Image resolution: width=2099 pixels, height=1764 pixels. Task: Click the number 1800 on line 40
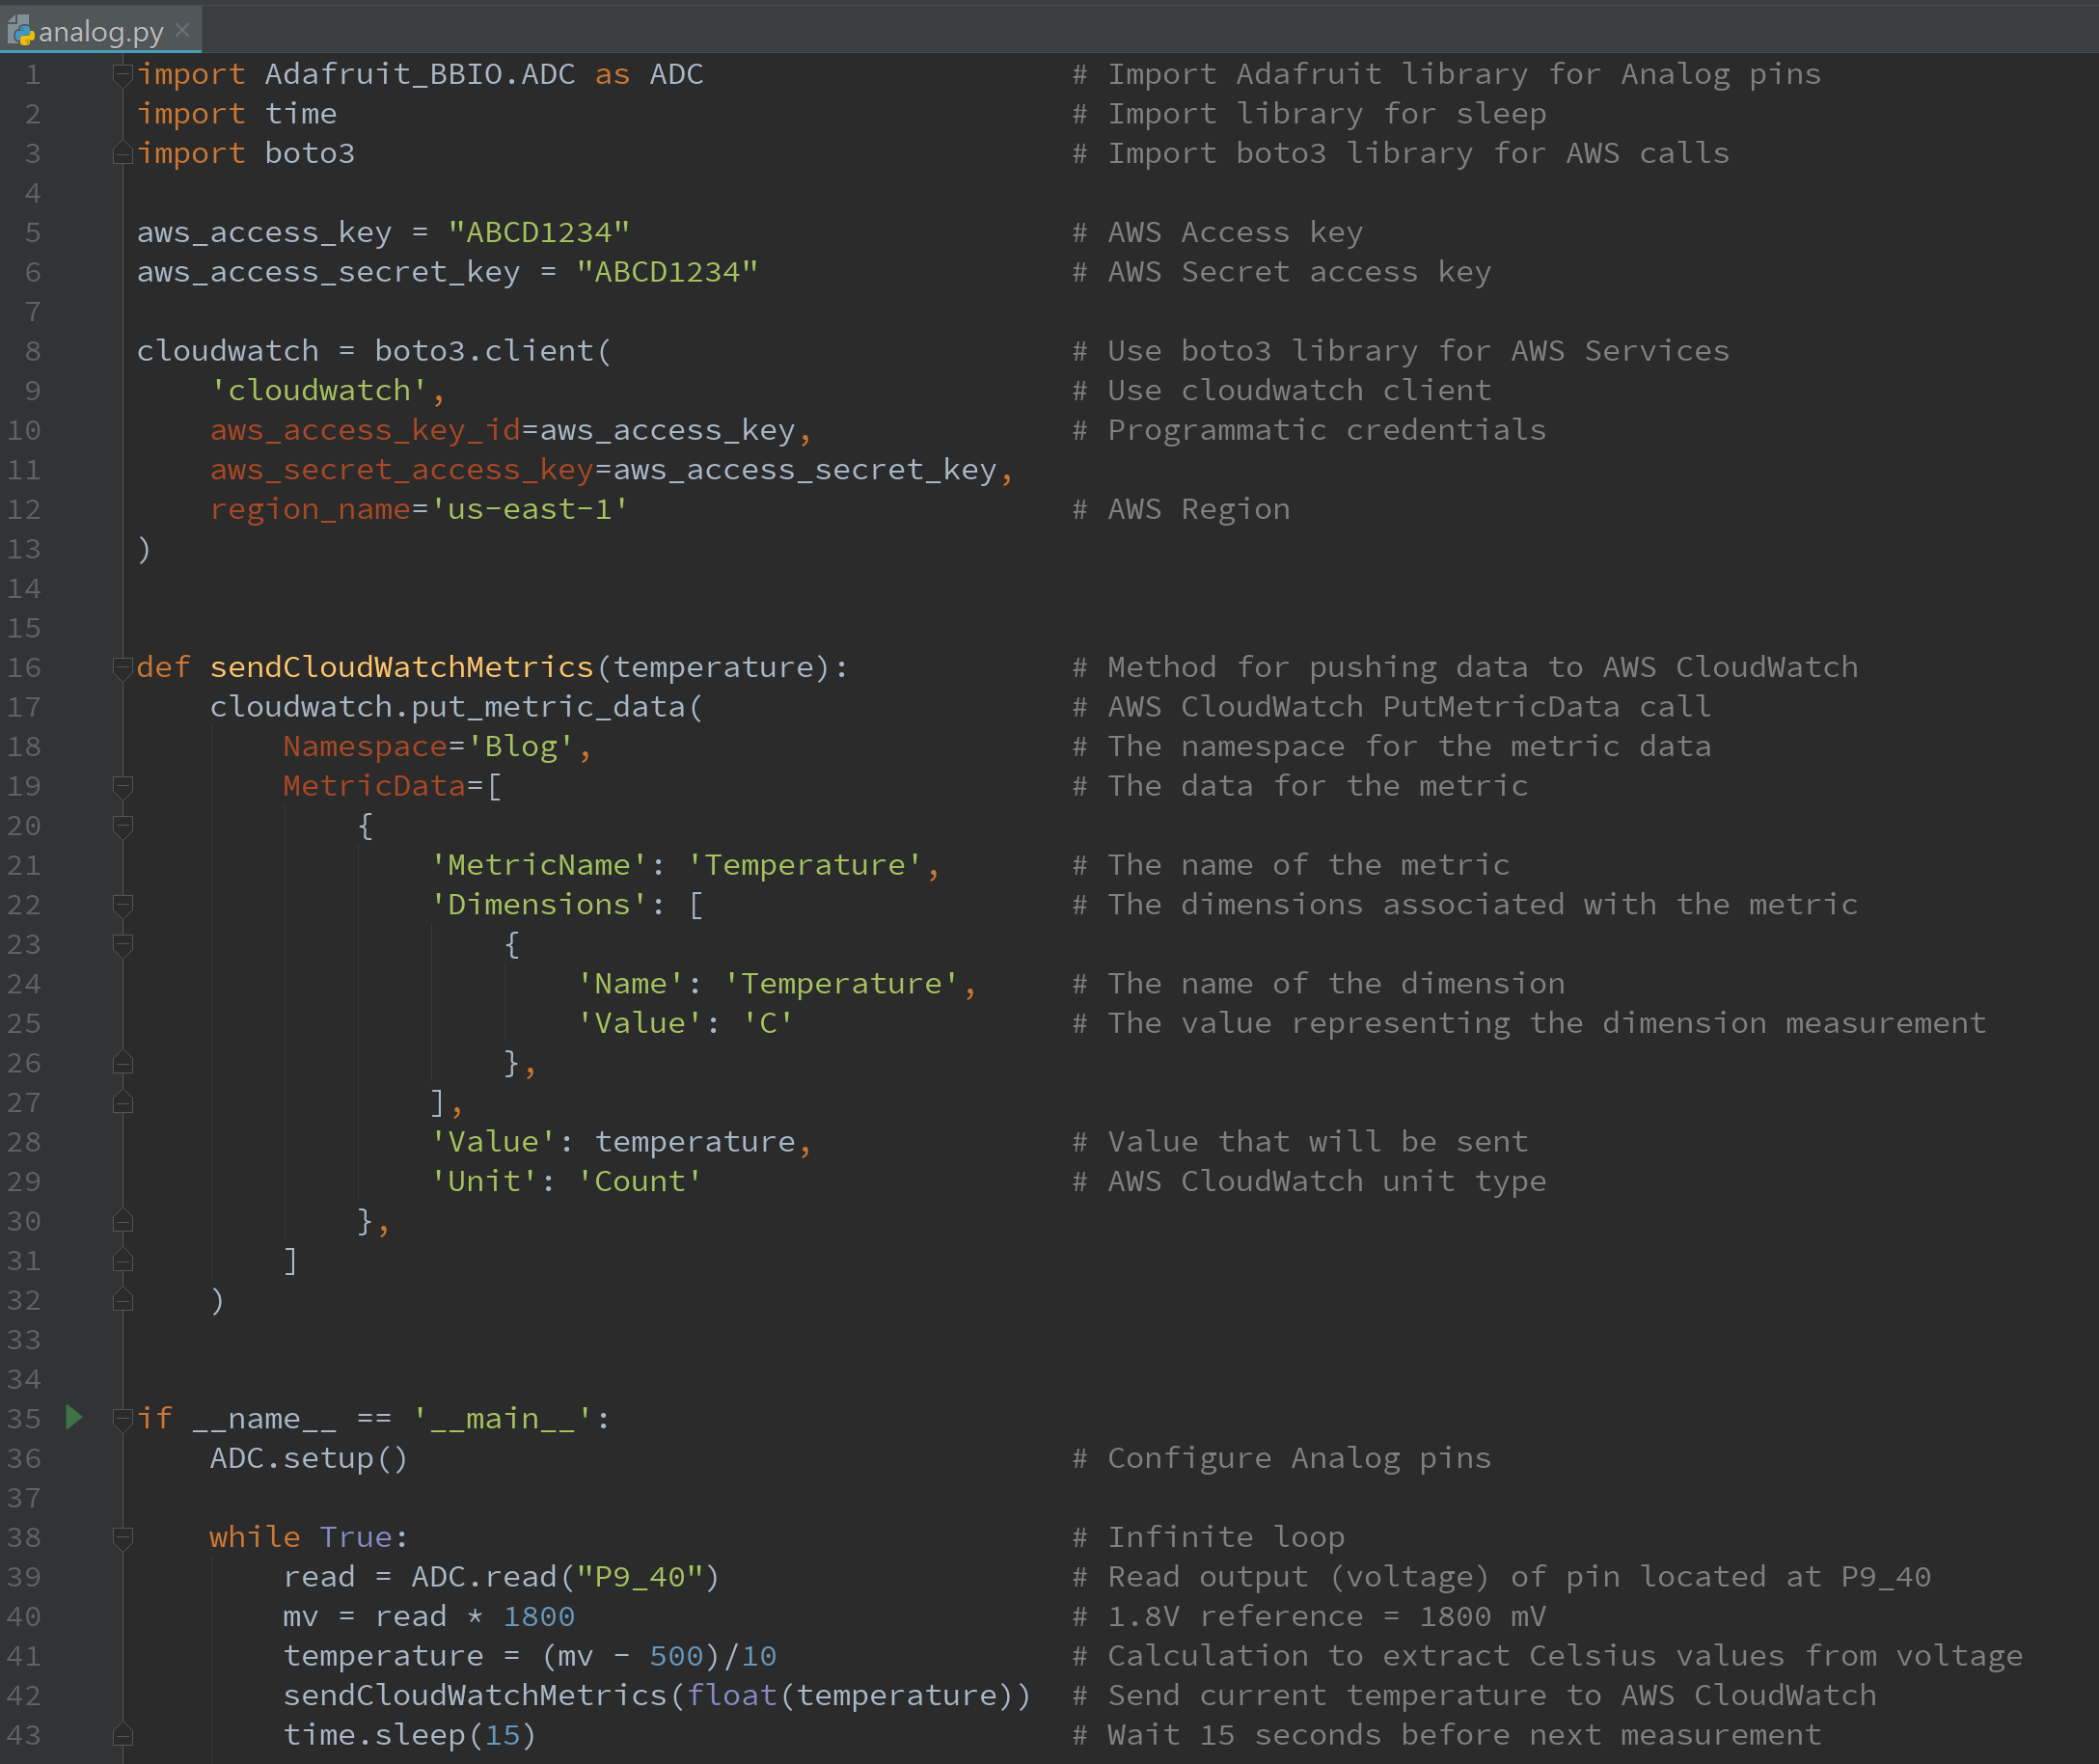(x=539, y=1616)
